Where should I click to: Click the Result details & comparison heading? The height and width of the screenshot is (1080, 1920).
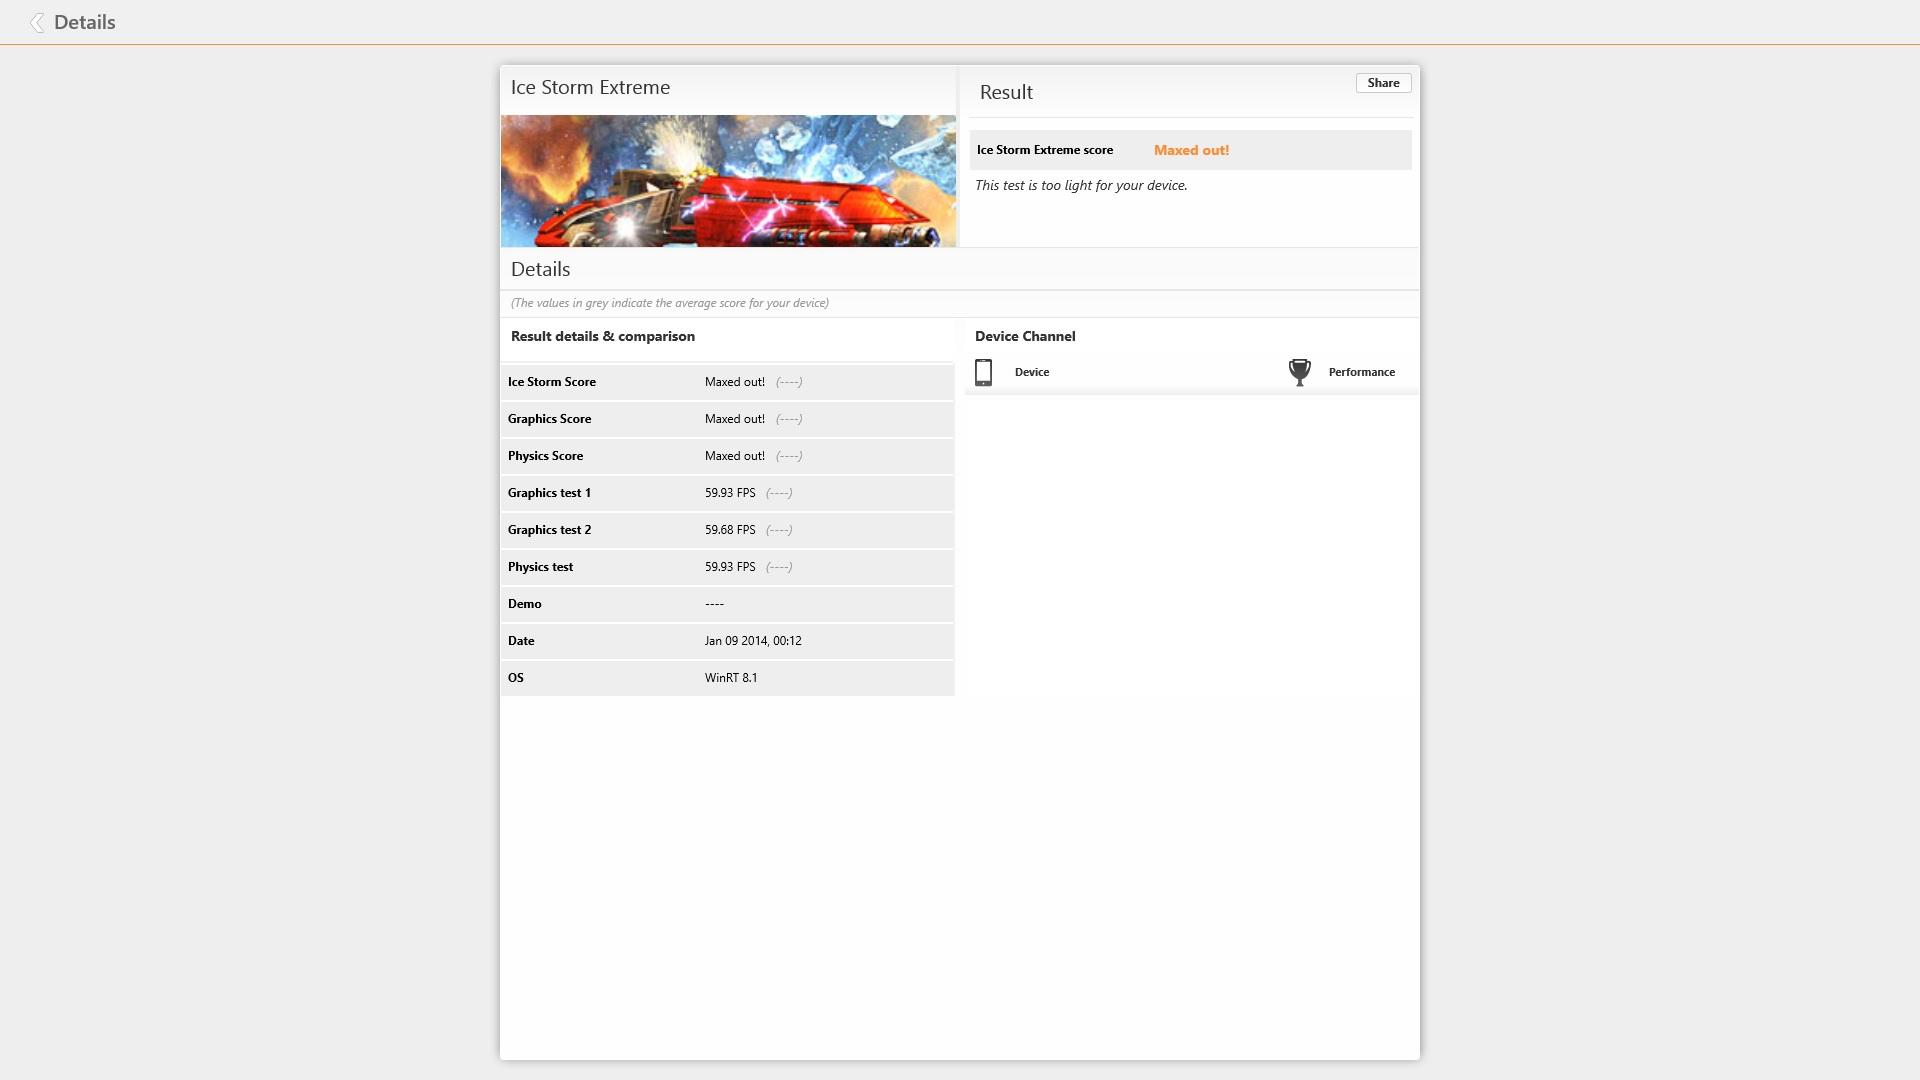(x=602, y=336)
